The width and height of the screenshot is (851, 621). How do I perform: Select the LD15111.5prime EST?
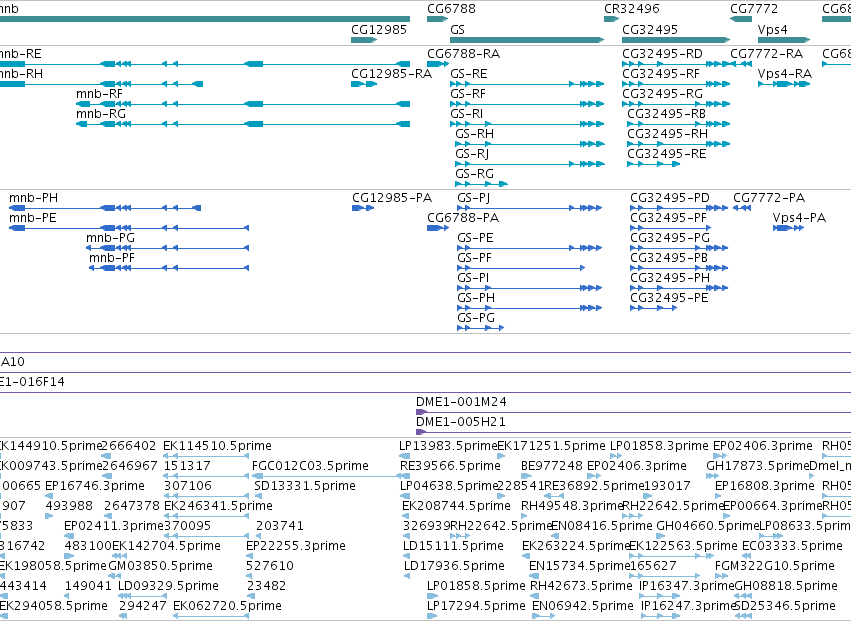pos(407,556)
